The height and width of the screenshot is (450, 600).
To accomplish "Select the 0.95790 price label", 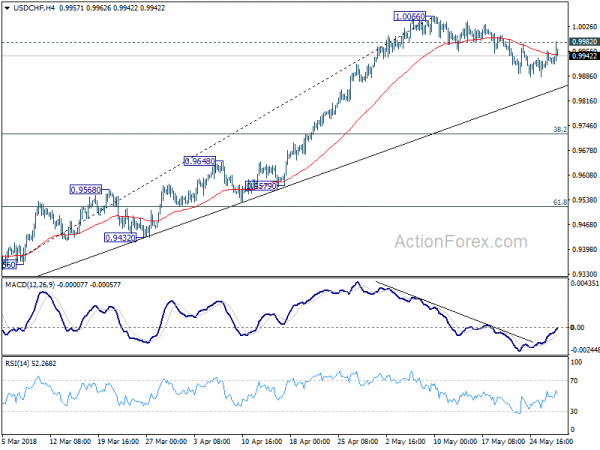I will [x=261, y=186].
